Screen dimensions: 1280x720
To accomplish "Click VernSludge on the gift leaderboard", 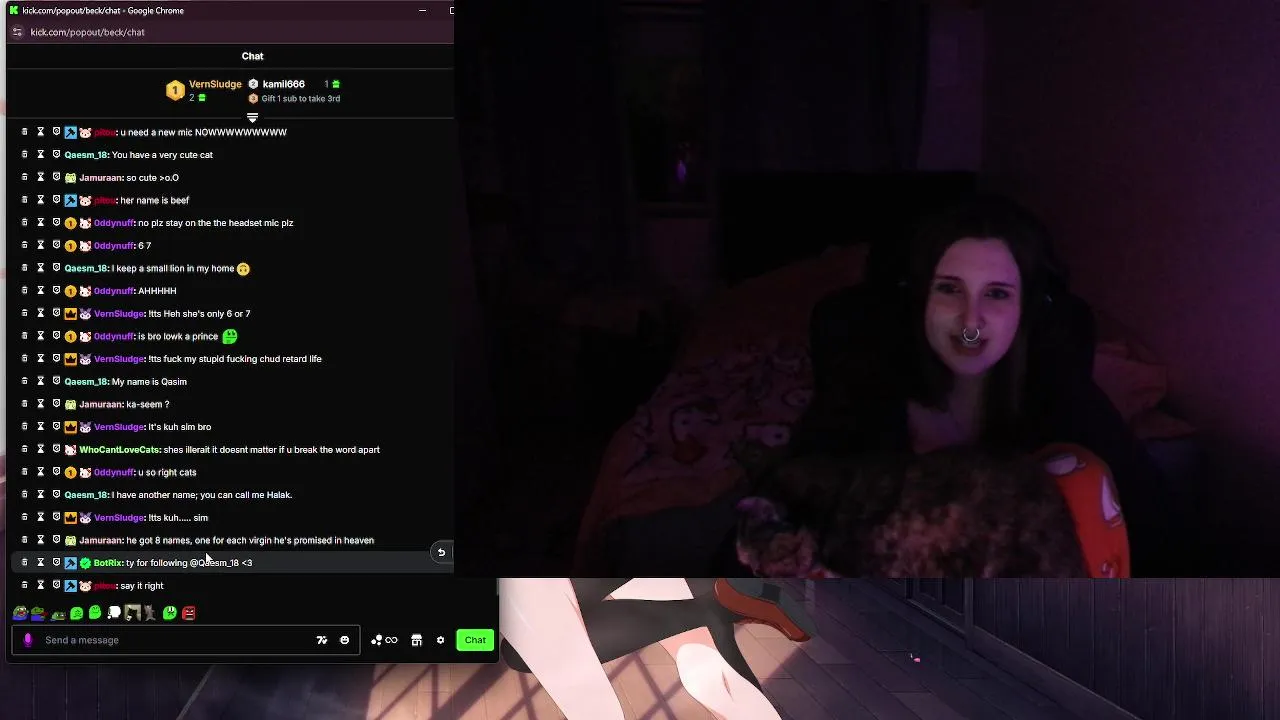I will (215, 84).
